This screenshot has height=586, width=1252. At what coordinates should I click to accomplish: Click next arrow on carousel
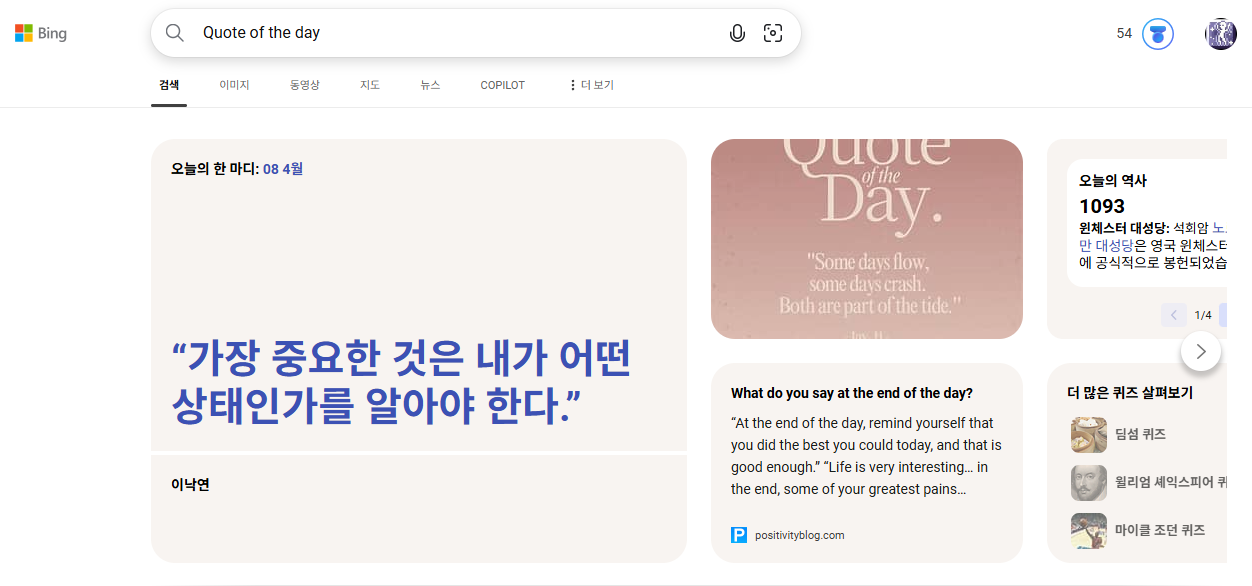(1201, 351)
